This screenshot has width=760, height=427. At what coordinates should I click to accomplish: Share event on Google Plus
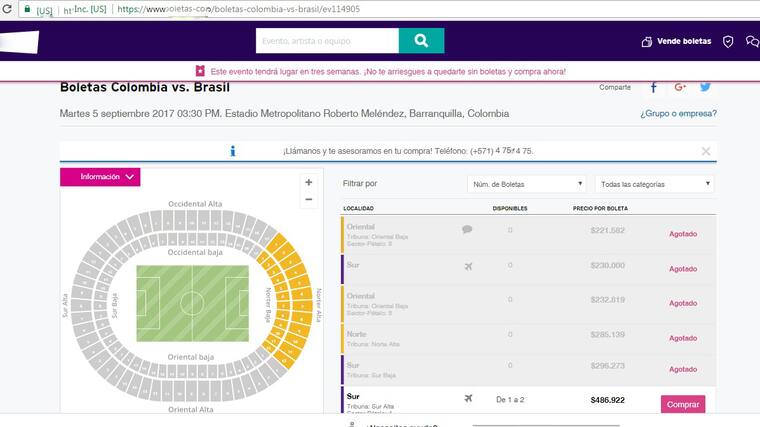[680, 88]
